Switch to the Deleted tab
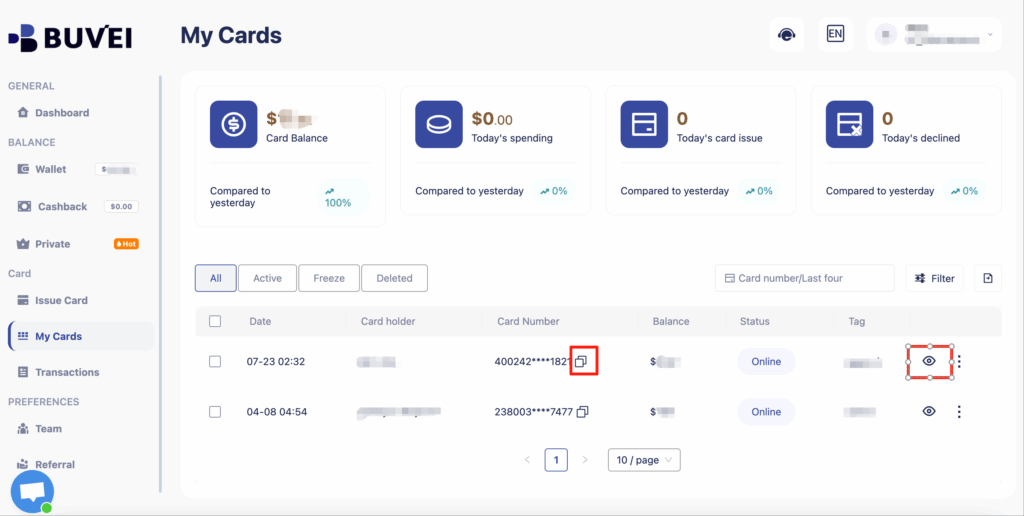This screenshot has height=516, width=1024. pyautogui.click(x=394, y=278)
